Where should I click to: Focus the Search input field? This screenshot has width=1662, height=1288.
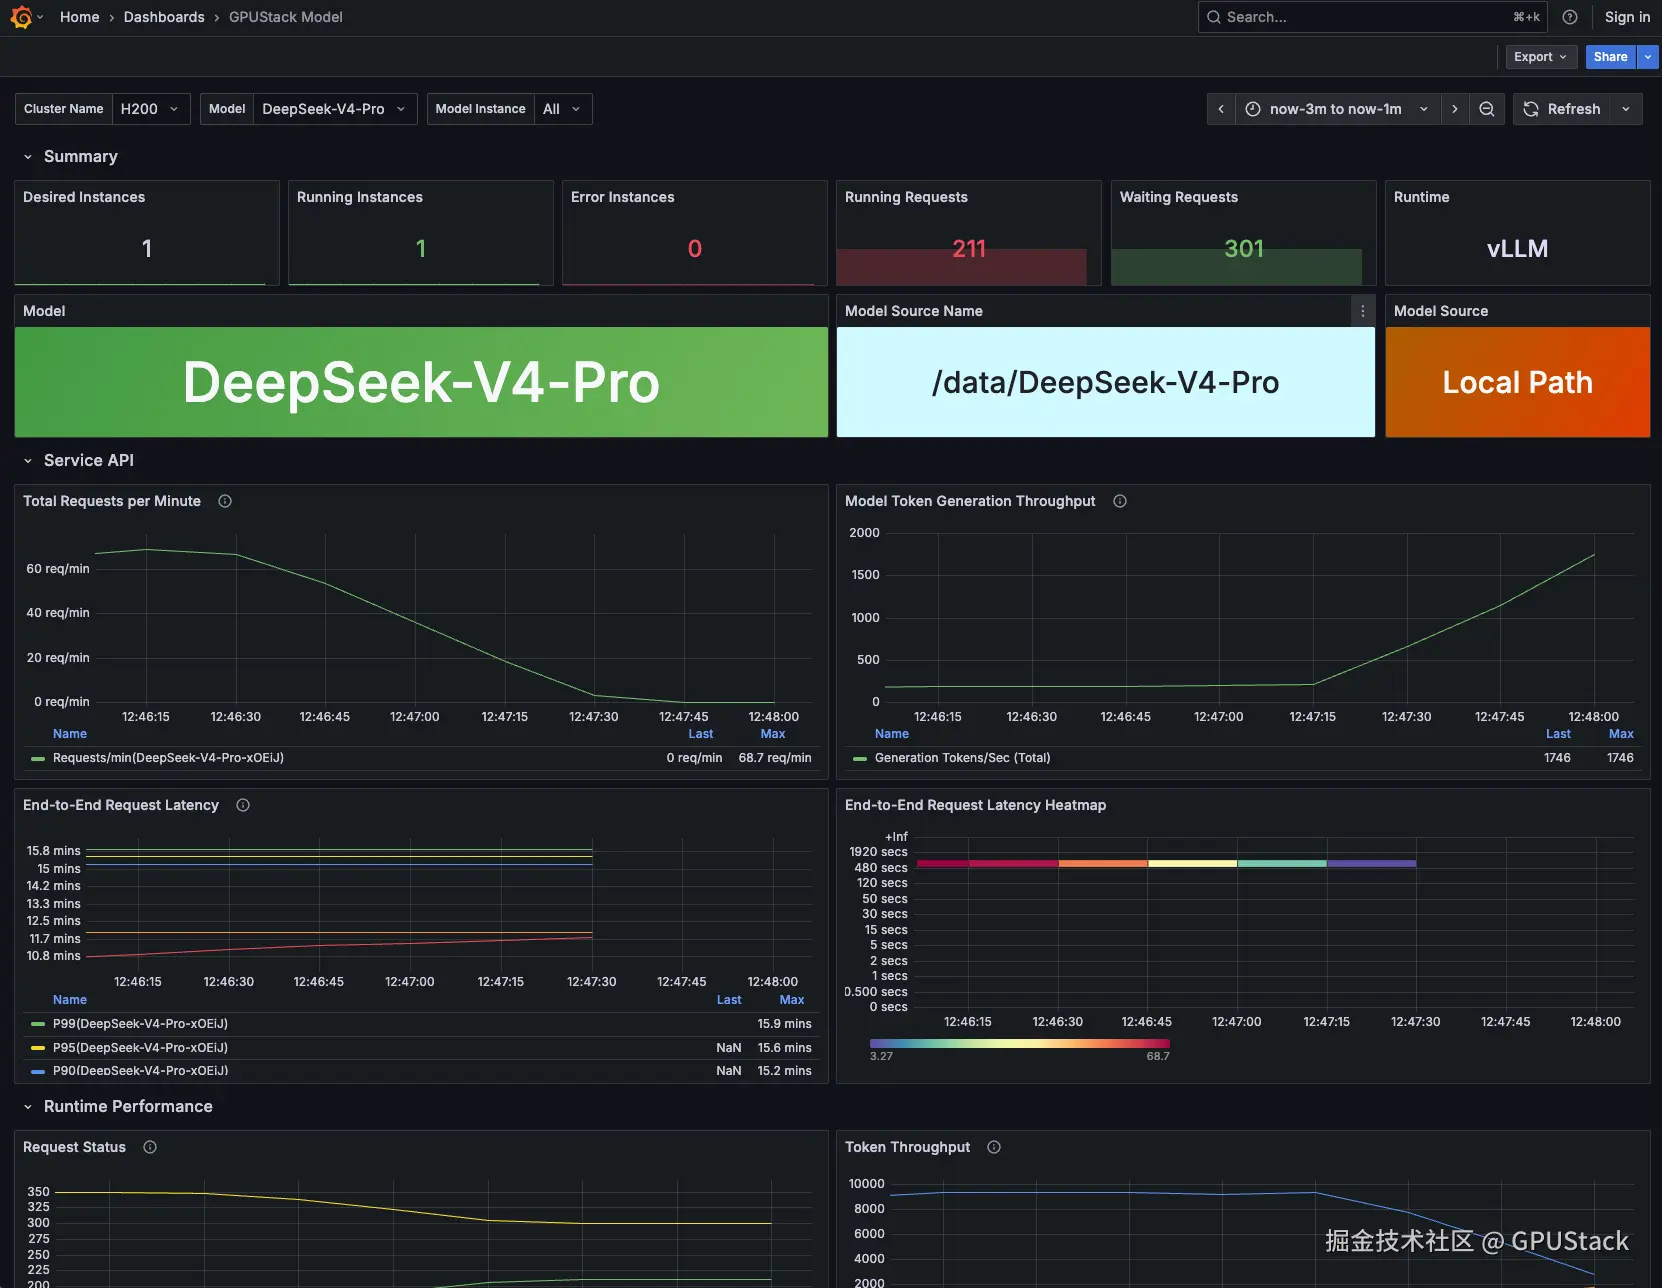1372,17
